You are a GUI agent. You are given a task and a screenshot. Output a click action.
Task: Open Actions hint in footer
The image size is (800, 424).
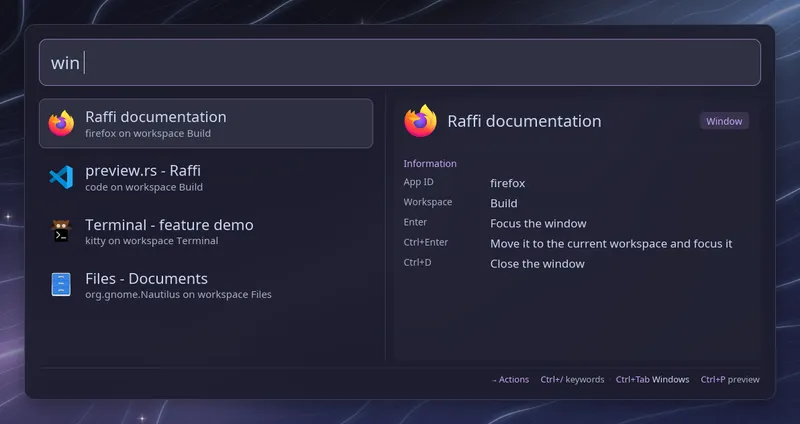510,380
